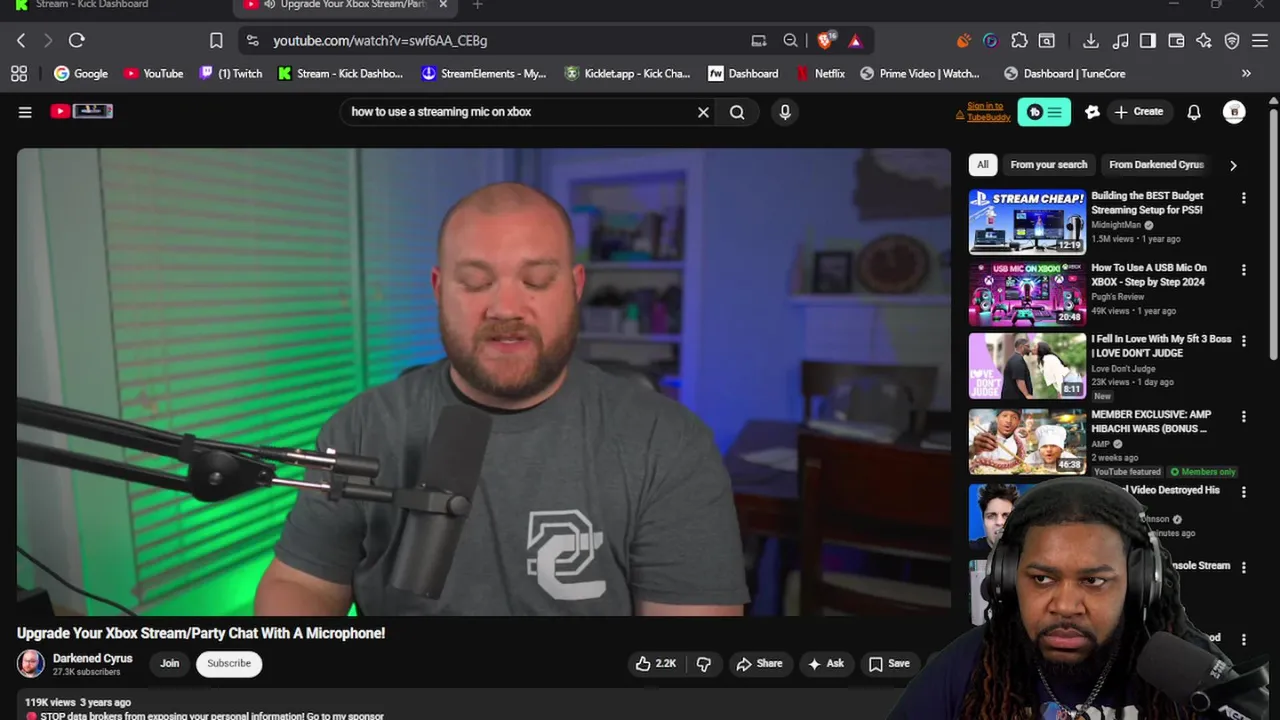
Task: Subscribe to Darkened Cyrus
Action: [229, 663]
